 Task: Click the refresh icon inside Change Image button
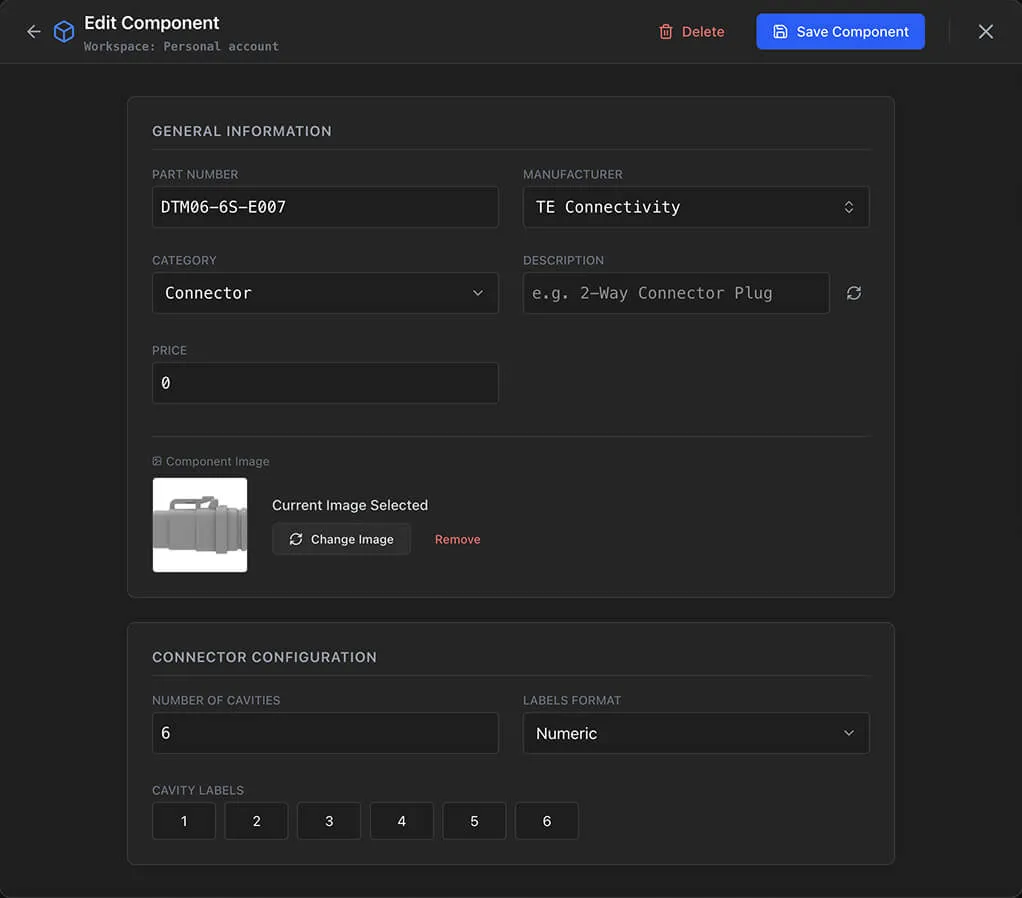coord(296,539)
